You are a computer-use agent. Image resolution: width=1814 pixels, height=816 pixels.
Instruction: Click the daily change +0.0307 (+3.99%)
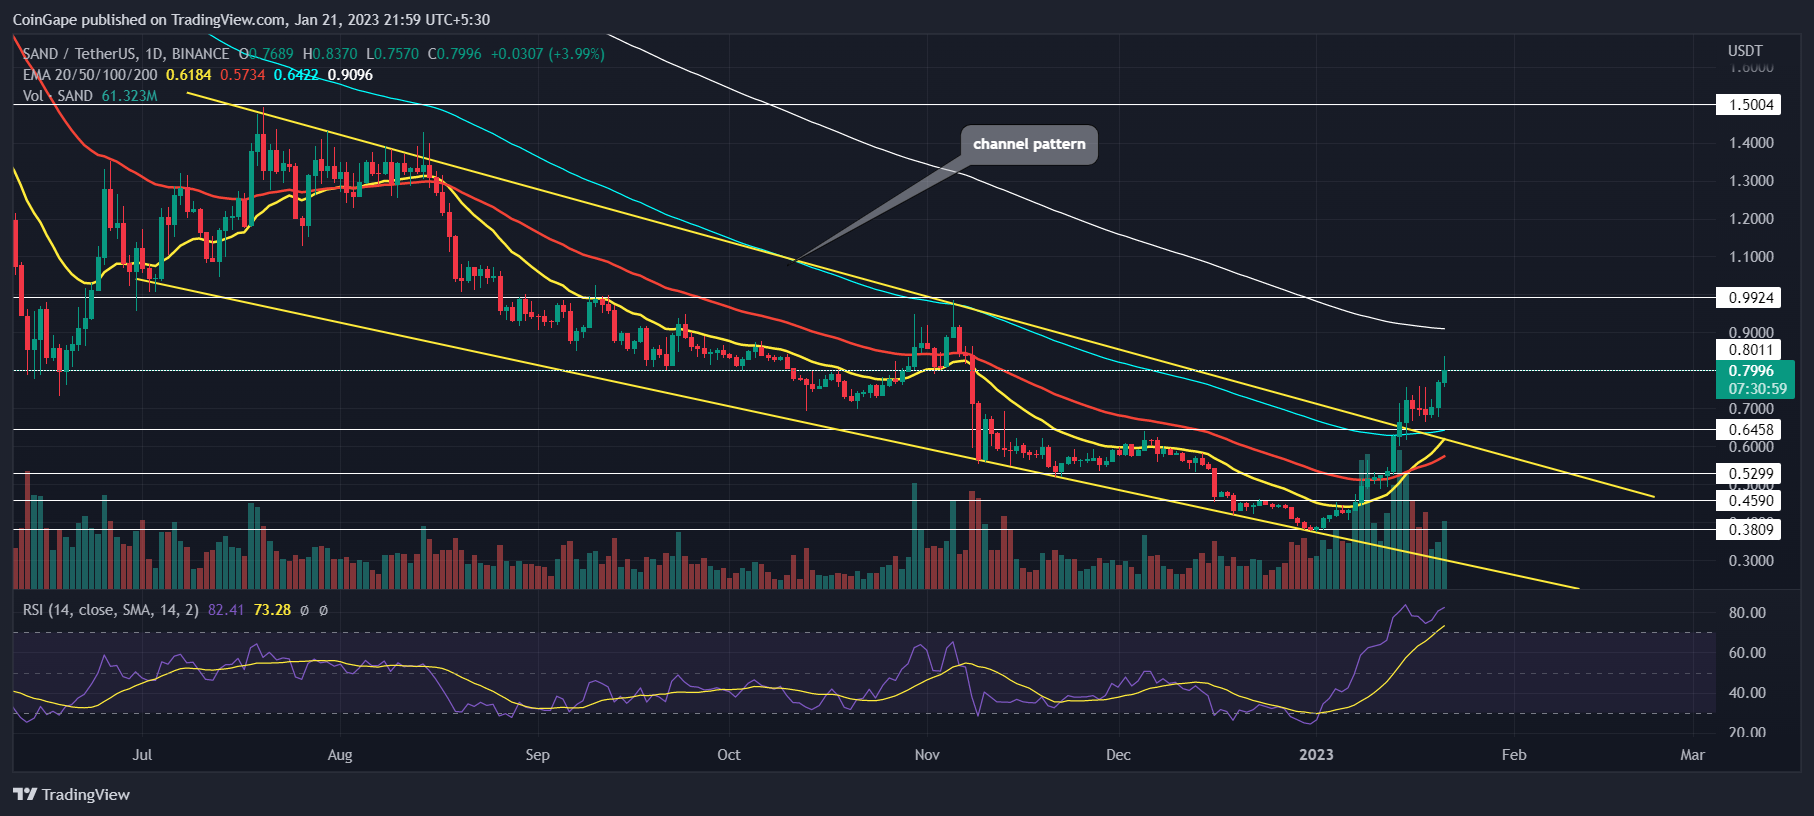click(547, 54)
